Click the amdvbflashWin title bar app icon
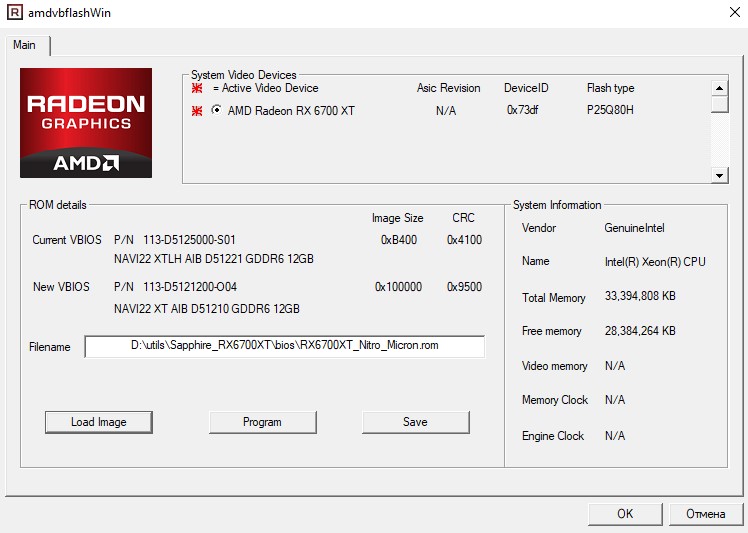748x533 pixels. click(x=14, y=12)
